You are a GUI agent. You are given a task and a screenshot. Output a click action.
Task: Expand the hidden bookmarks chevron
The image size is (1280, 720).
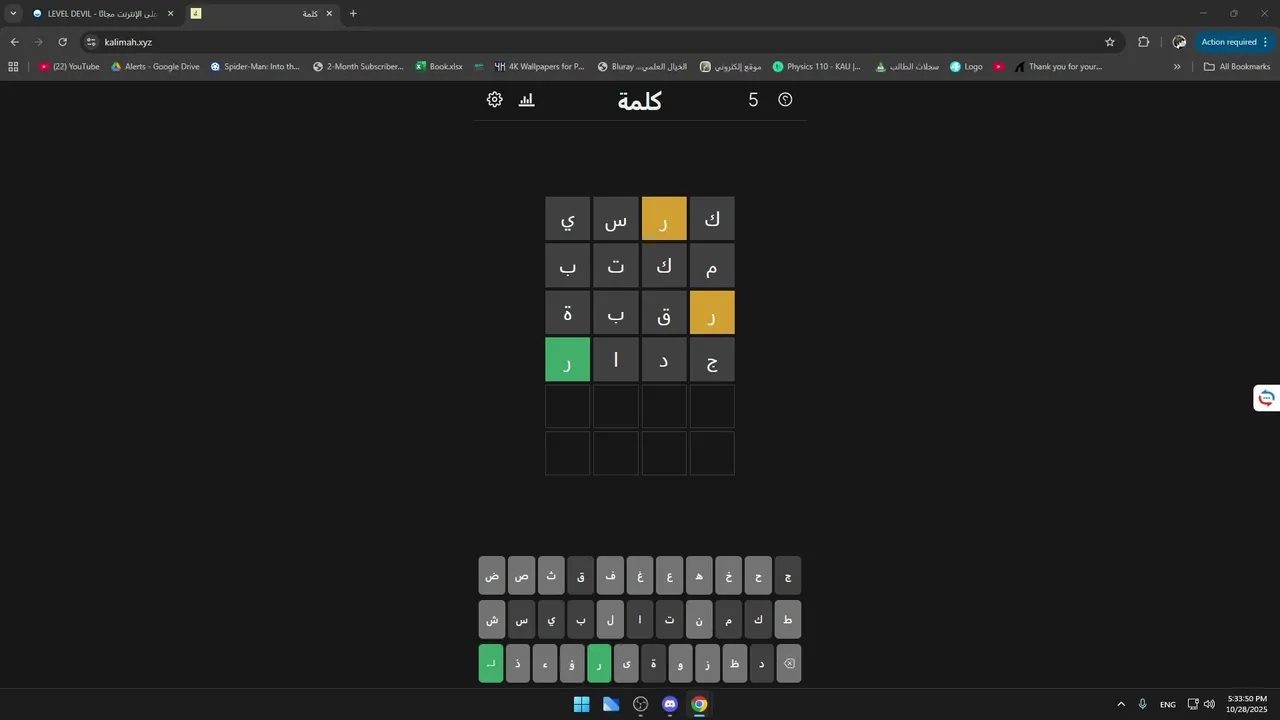coord(1177,67)
